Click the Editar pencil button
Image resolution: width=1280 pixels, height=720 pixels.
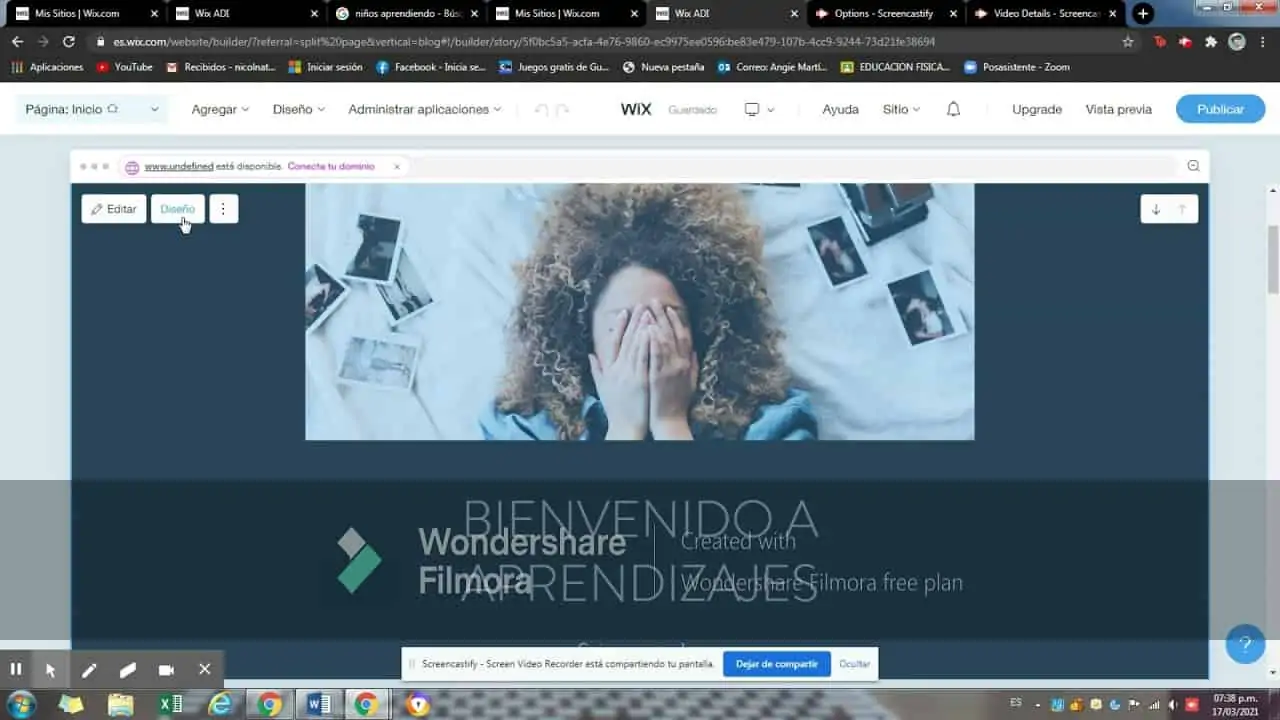(114, 209)
